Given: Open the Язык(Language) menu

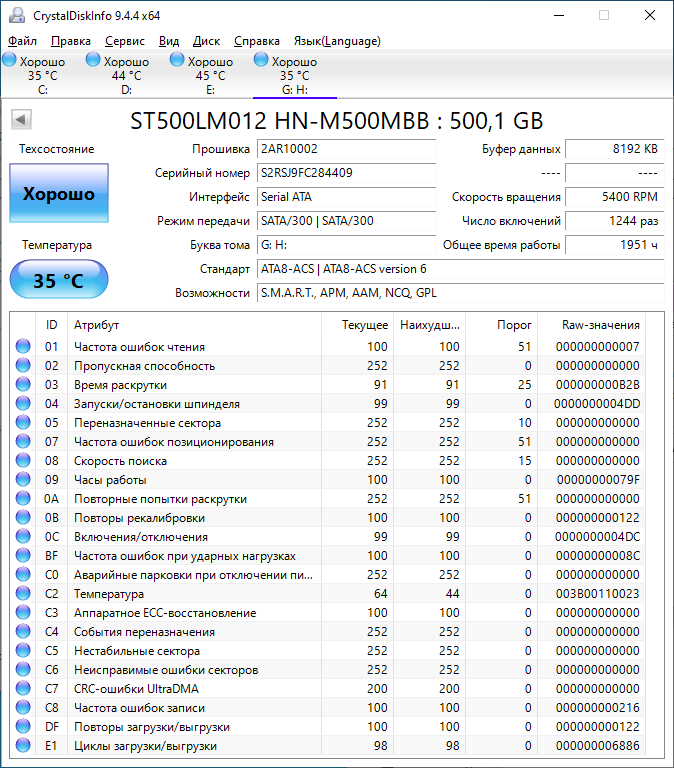Looking at the screenshot, I should coord(337,41).
